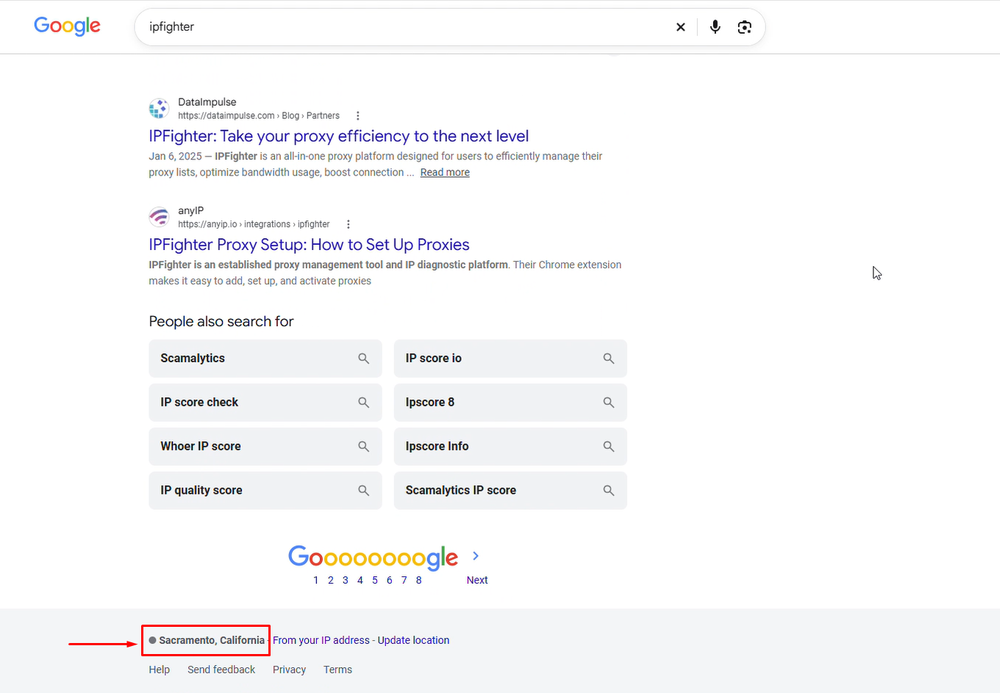1000x693 pixels.
Task: Click search icon in Ipscore 8 chip
Action: coord(608,402)
